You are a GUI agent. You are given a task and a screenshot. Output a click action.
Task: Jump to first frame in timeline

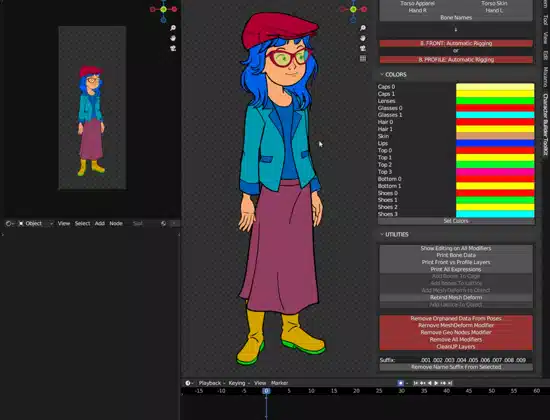tap(416, 383)
